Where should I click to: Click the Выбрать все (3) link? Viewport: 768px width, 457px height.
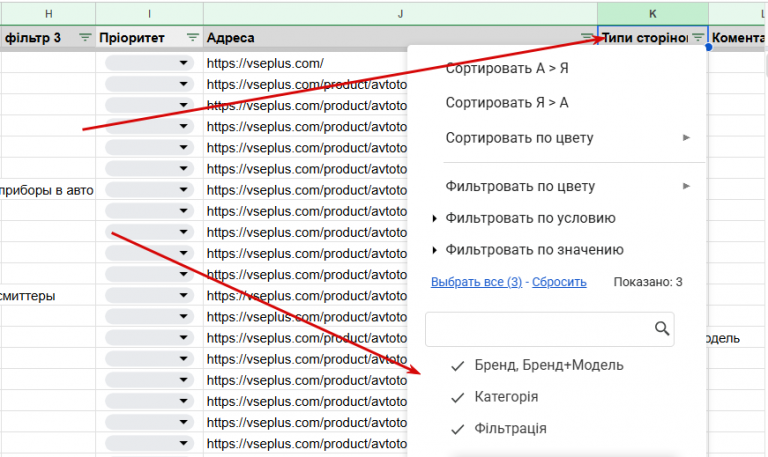click(476, 282)
